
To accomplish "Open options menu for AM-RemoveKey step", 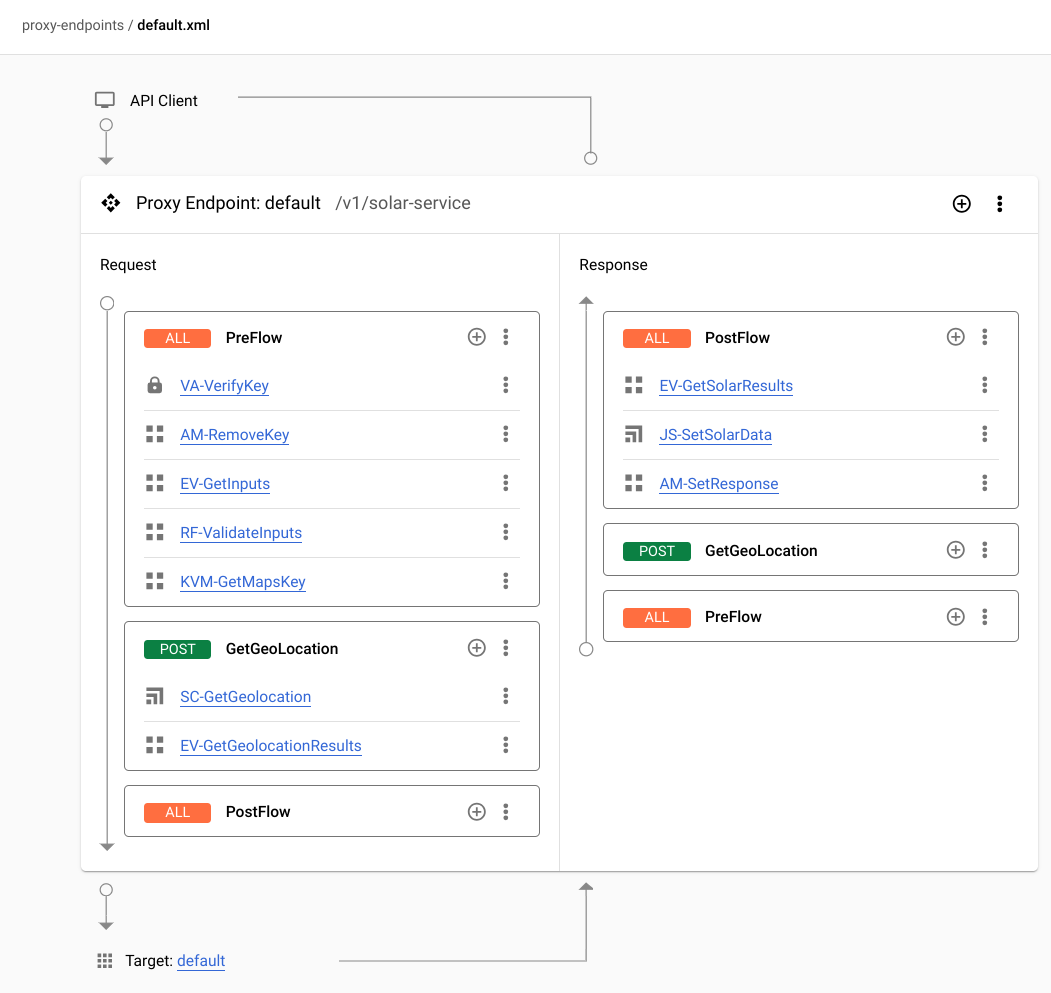I will (x=506, y=434).
